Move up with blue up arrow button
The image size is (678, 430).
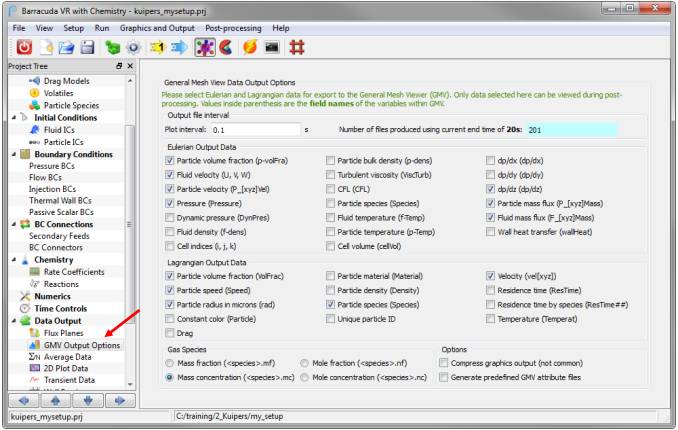click(55, 400)
